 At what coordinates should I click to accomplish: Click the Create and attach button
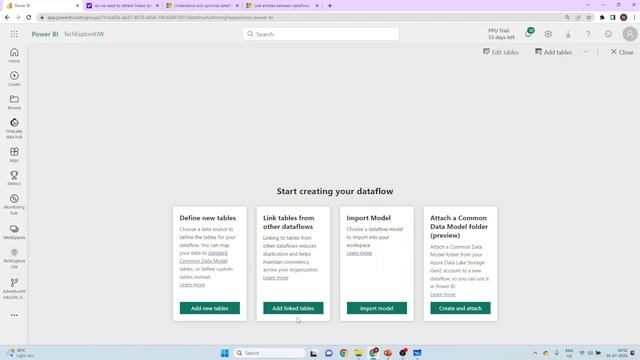pyautogui.click(x=460, y=308)
